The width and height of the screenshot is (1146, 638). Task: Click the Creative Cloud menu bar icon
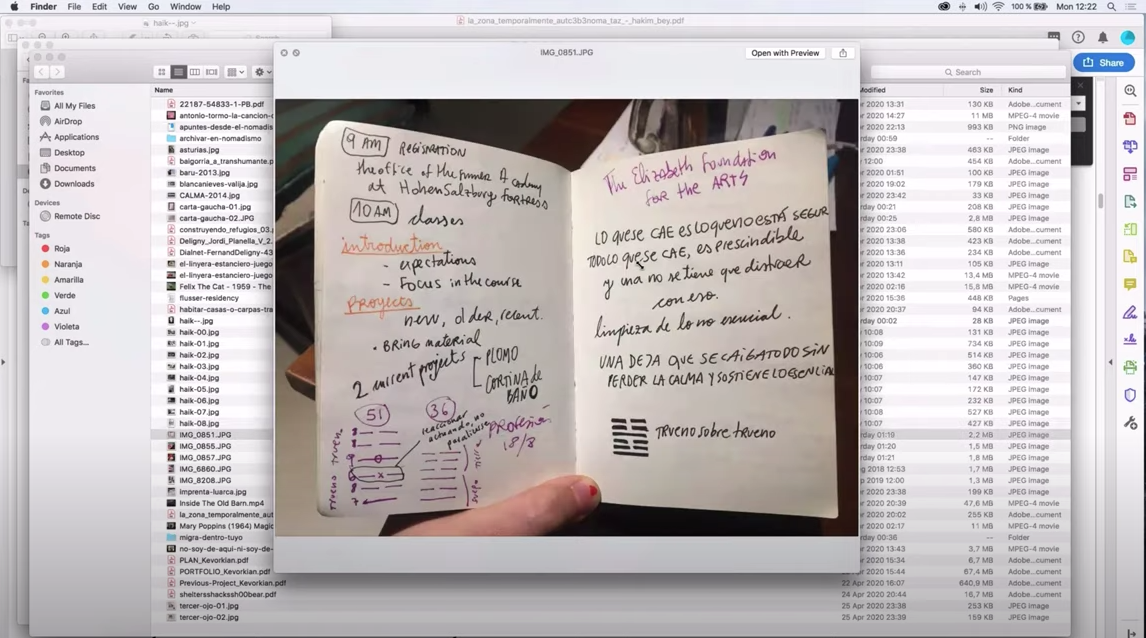[x=944, y=7]
